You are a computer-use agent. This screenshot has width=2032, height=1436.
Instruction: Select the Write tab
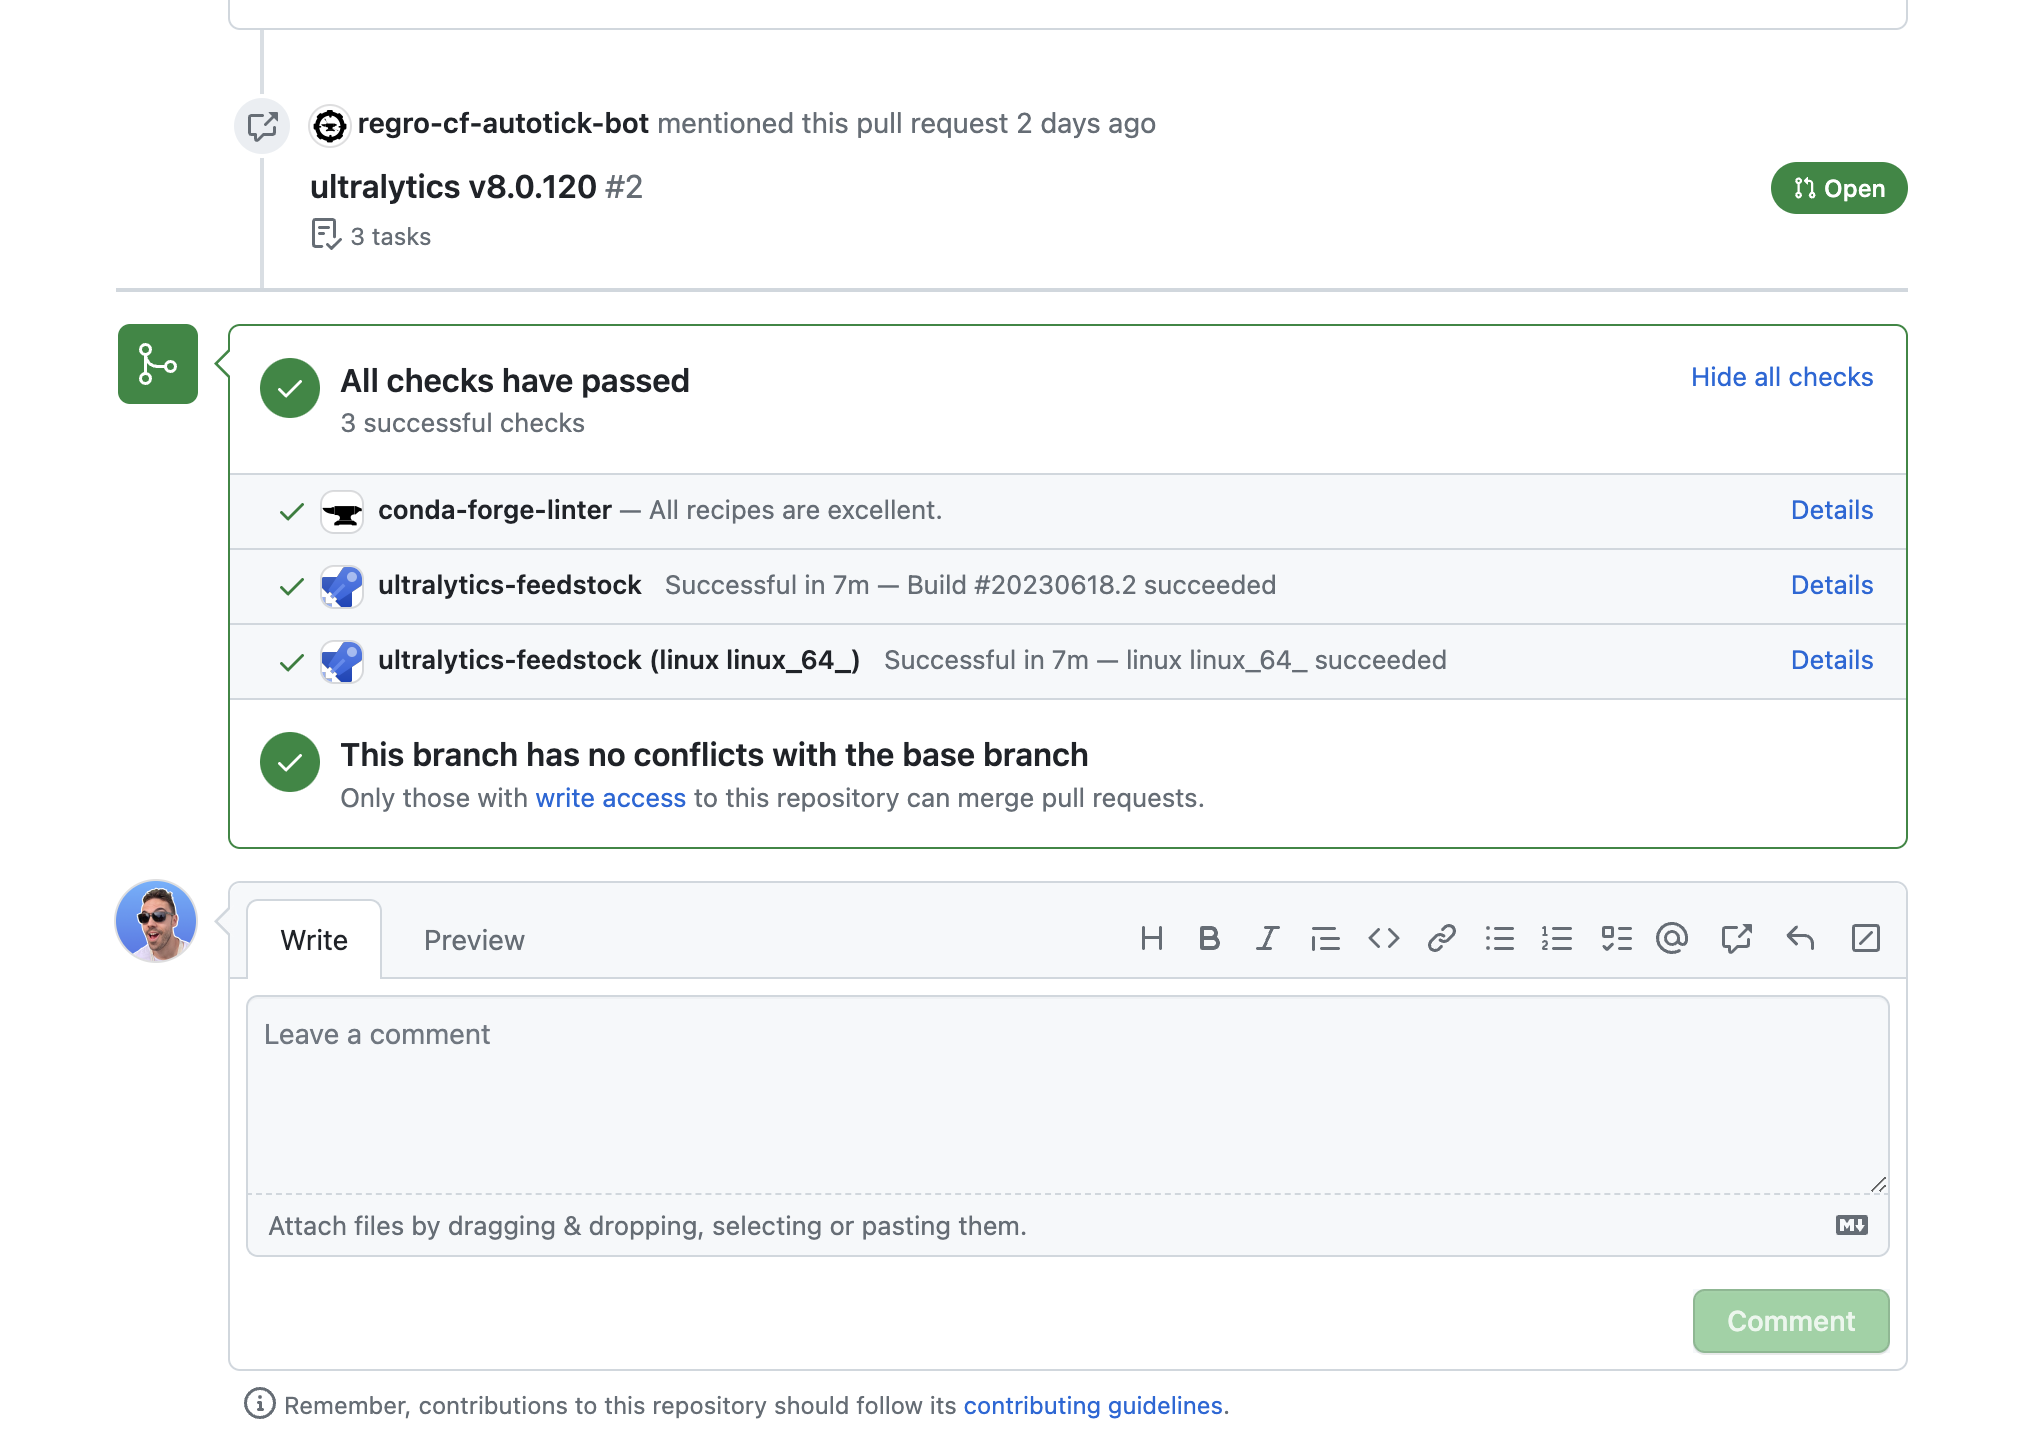coord(314,940)
